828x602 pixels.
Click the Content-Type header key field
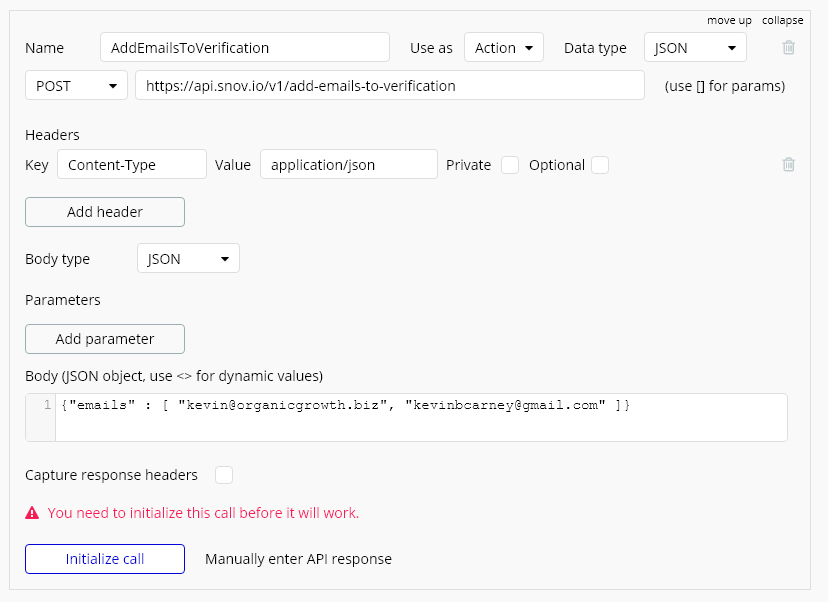click(132, 165)
